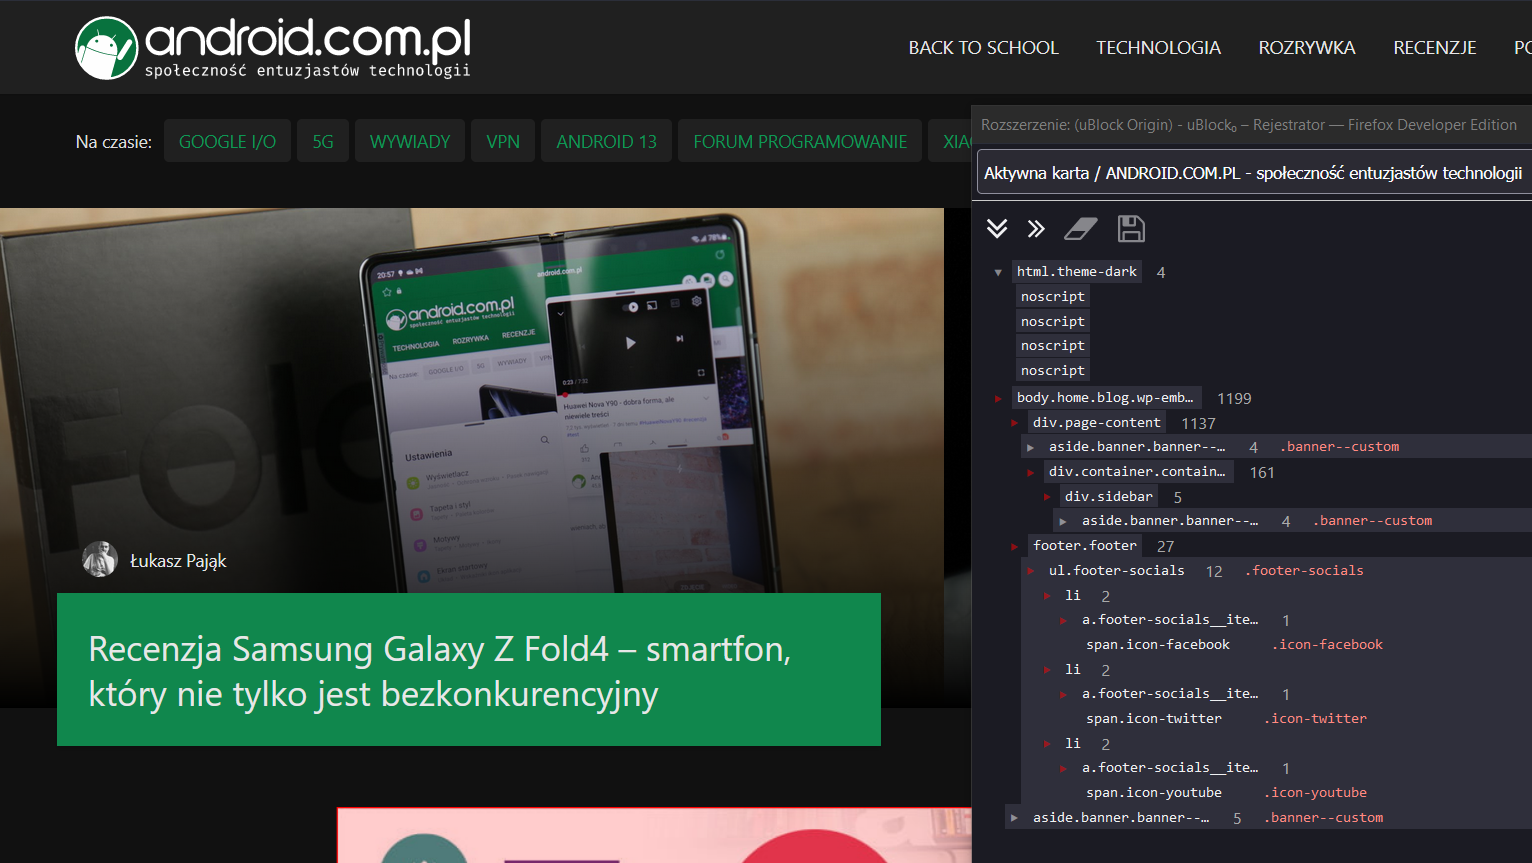
Task: Open the TECHNOLOGIA menu item
Action: pos(1158,47)
